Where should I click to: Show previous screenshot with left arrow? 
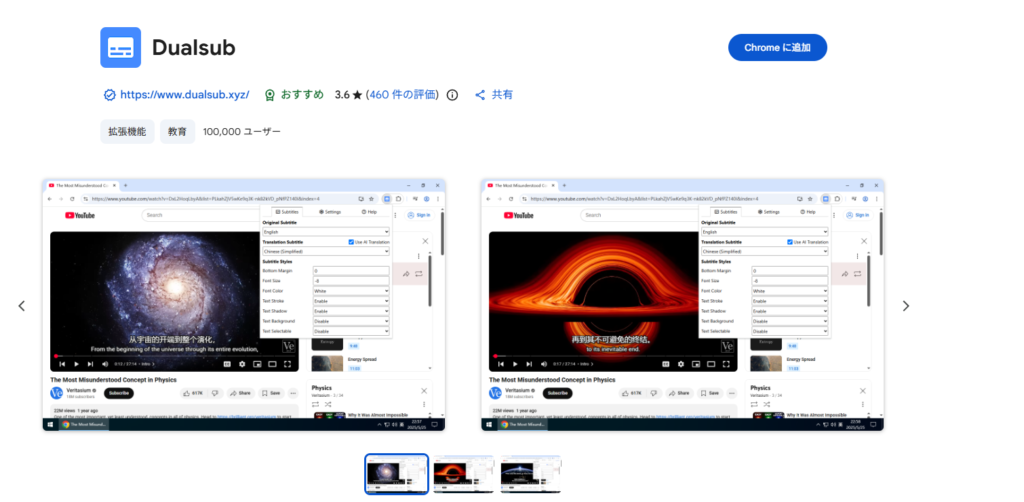[22, 306]
